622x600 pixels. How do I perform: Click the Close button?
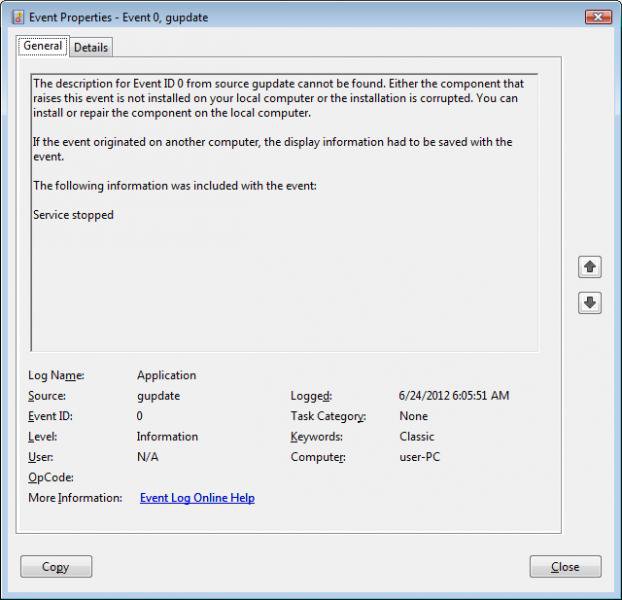pyautogui.click(x=565, y=567)
